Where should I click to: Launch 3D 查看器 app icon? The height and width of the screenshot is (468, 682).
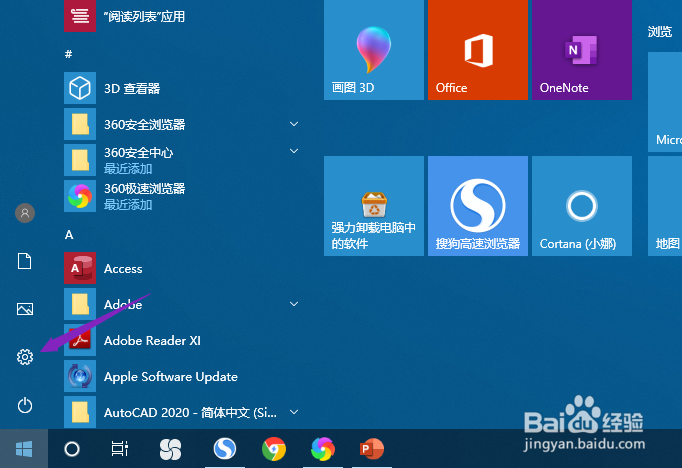coord(80,88)
